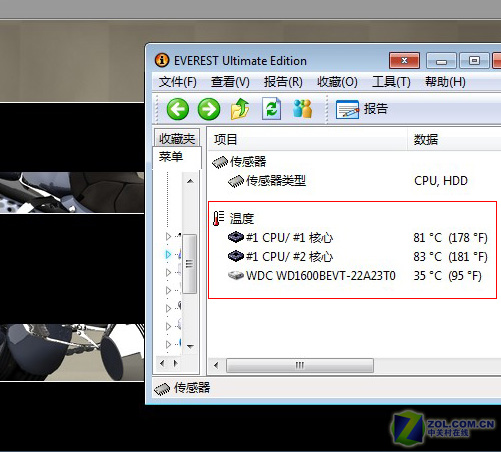Click the EVEREST info icon in the title bar
Image resolution: width=501 pixels, height=452 pixels.
tap(162, 60)
